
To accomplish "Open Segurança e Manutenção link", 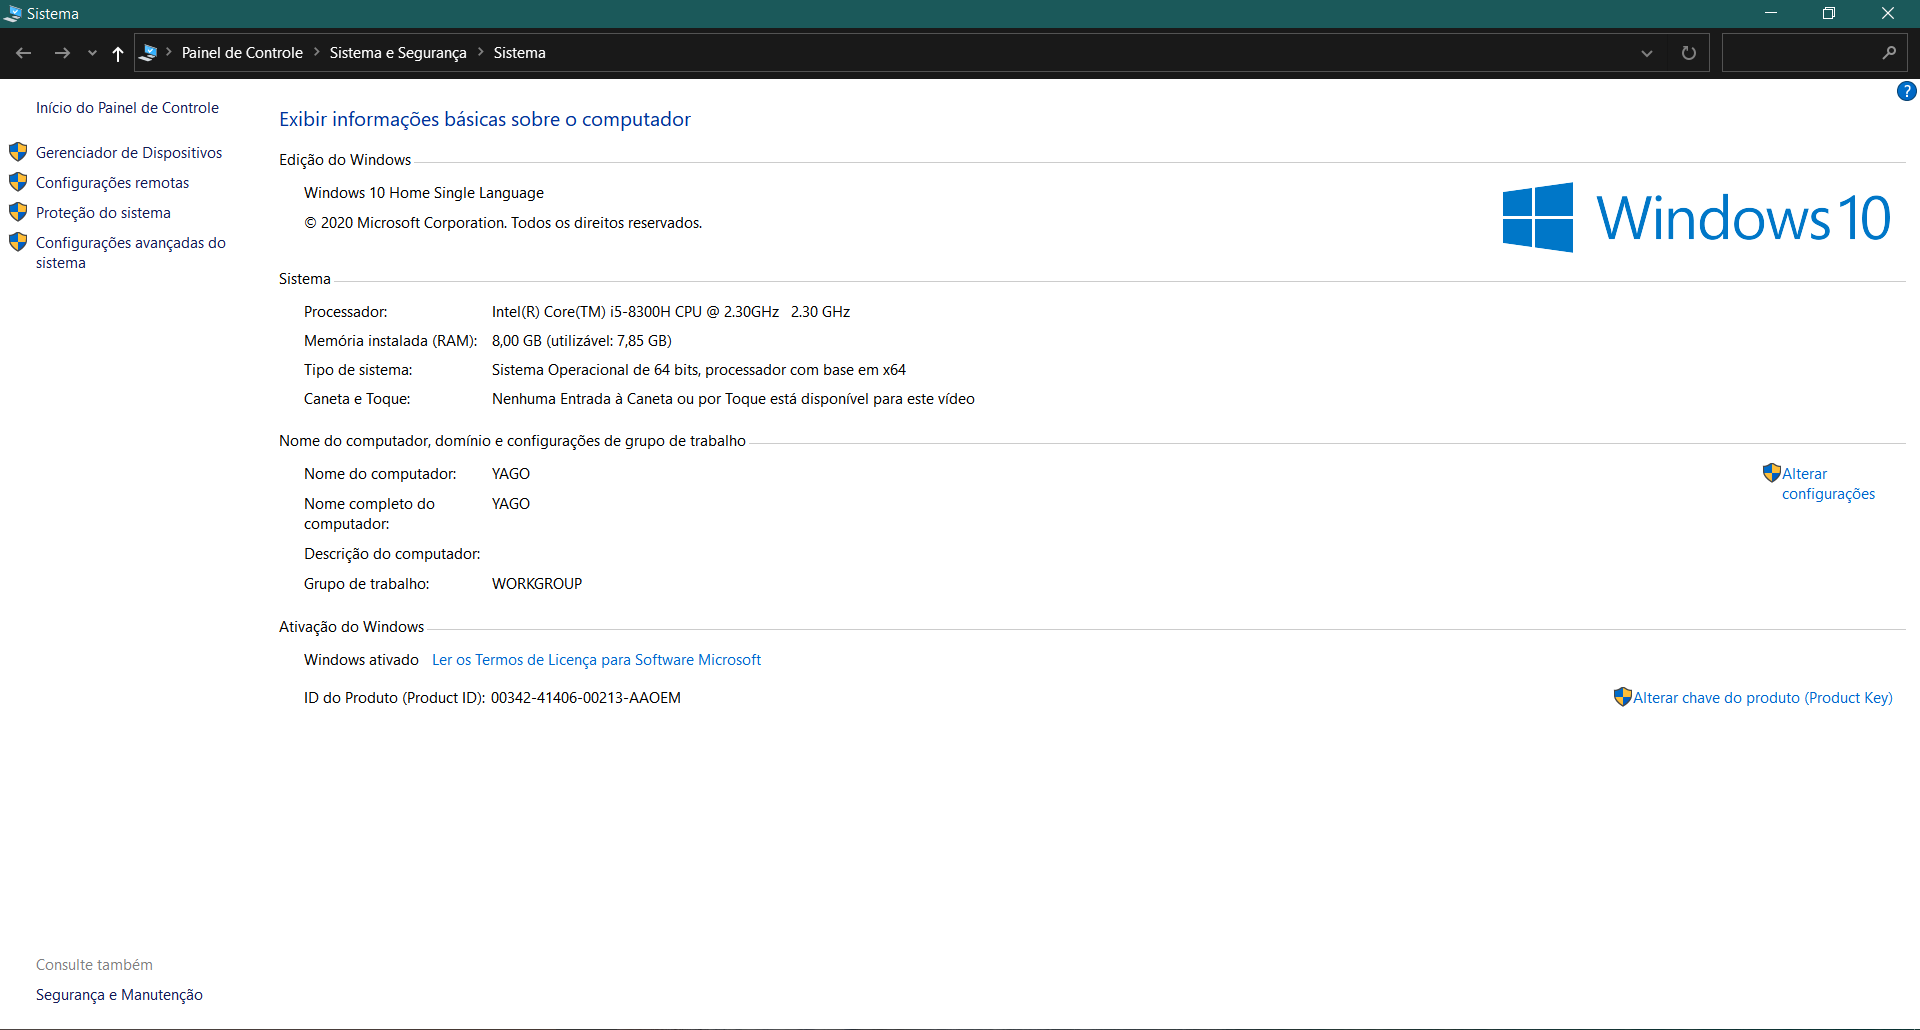I will pyautogui.click(x=119, y=995).
